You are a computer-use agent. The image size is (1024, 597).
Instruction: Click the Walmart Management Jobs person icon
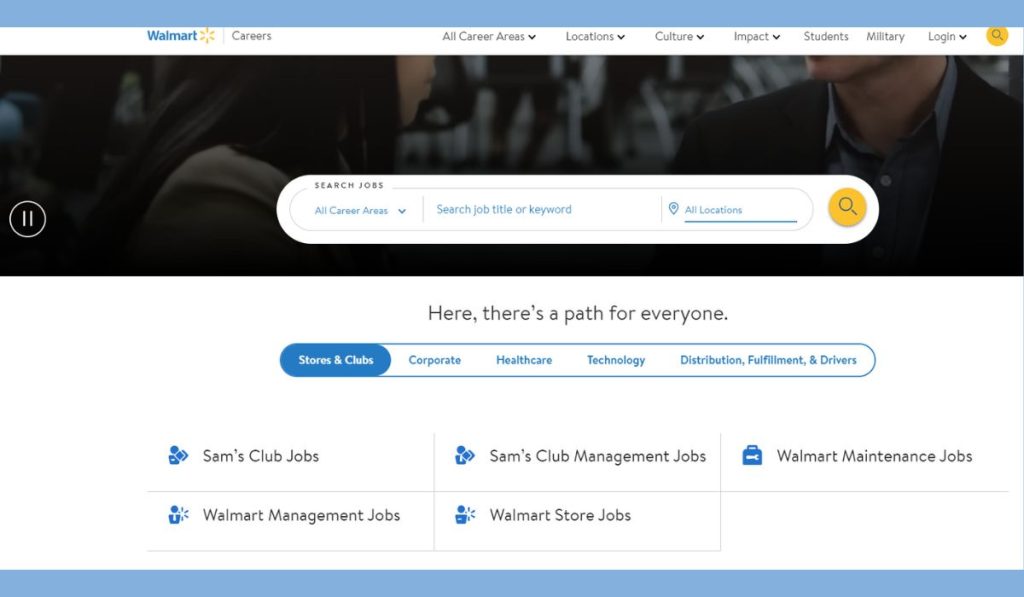coord(177,514)
